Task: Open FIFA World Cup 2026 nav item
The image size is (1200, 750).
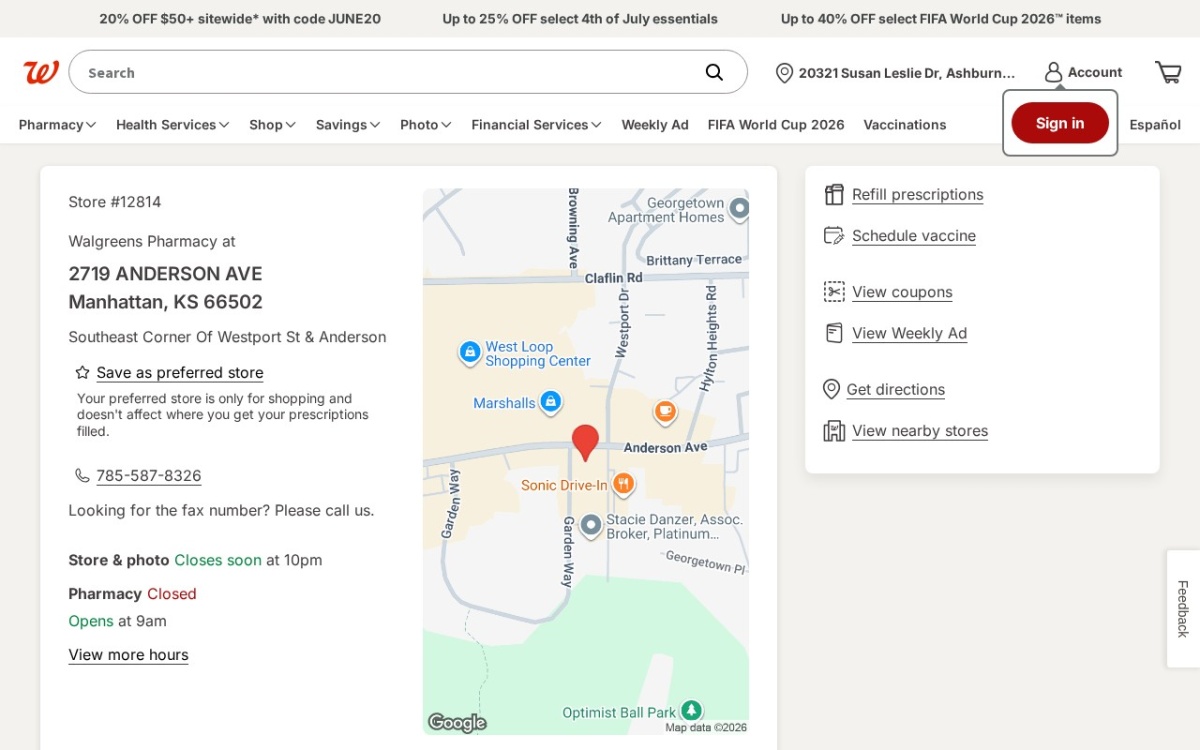Action: pos(776,124)
